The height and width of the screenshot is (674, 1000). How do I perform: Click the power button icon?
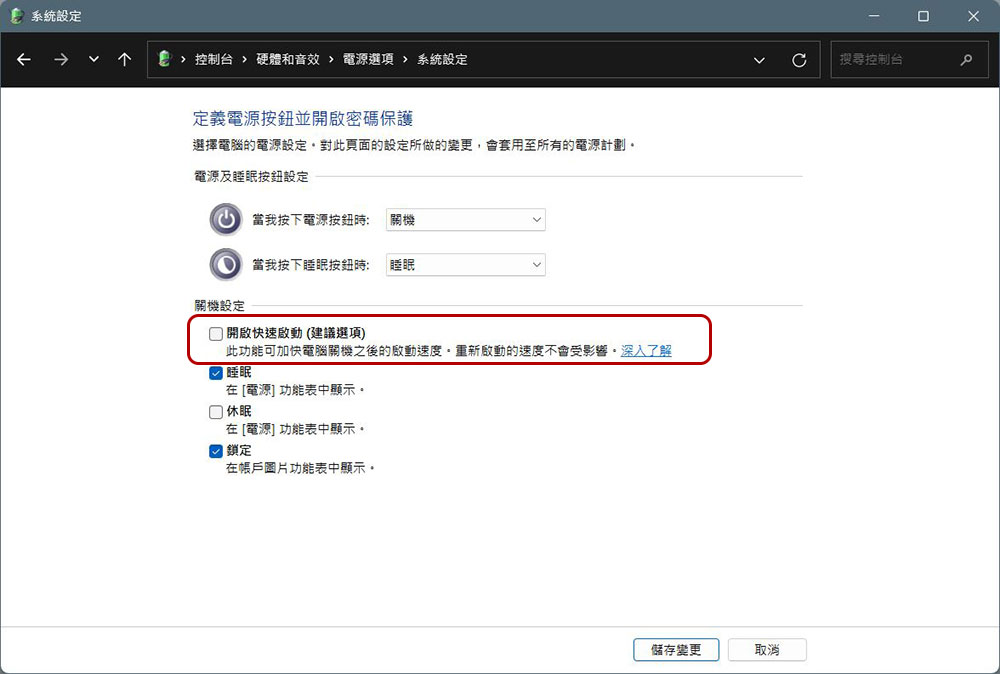click(226, 219)
